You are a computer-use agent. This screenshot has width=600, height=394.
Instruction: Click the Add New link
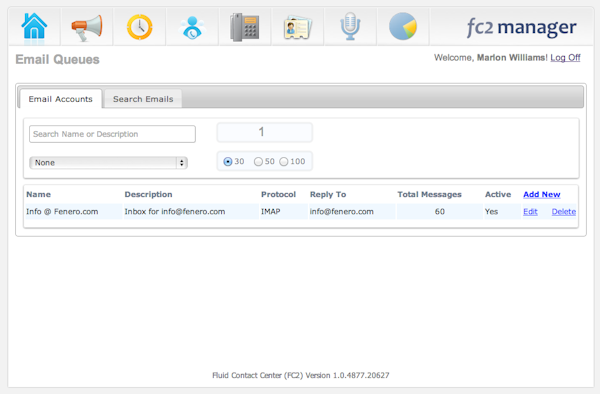click(542, 194)
